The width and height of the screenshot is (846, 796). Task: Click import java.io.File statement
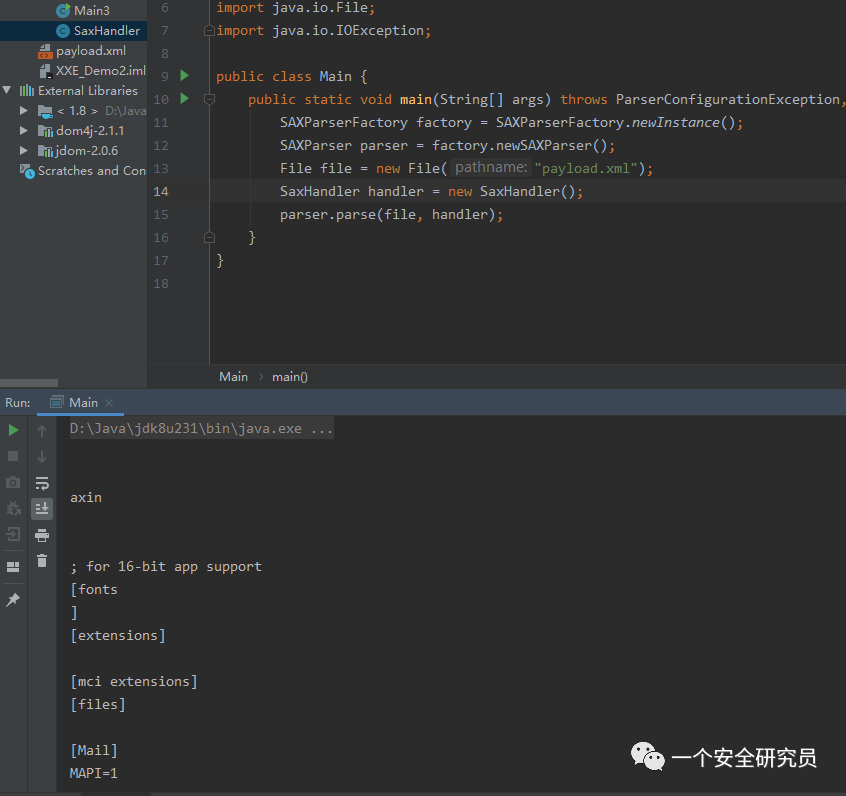[295, 8]
